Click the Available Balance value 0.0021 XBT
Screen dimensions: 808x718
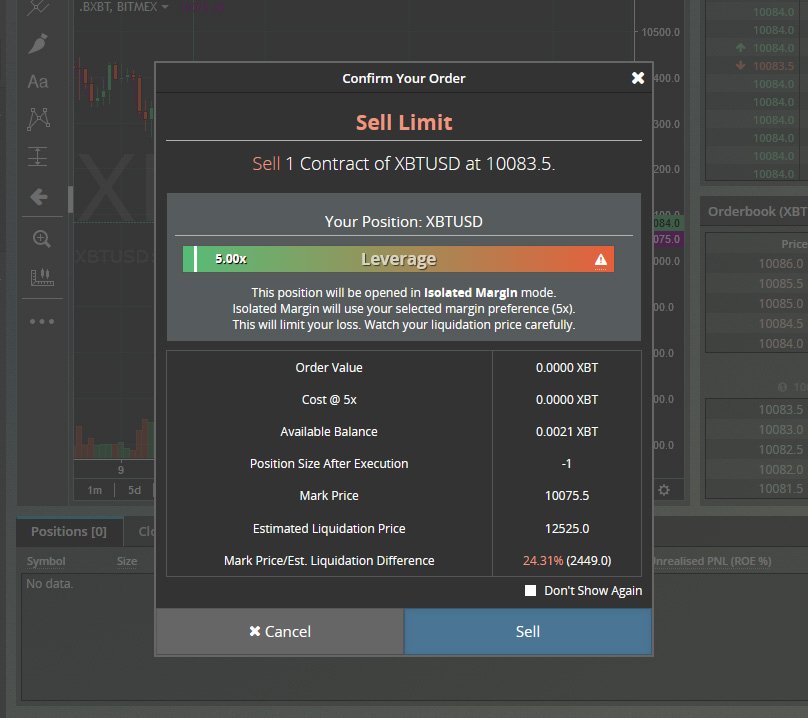(567, 431)
